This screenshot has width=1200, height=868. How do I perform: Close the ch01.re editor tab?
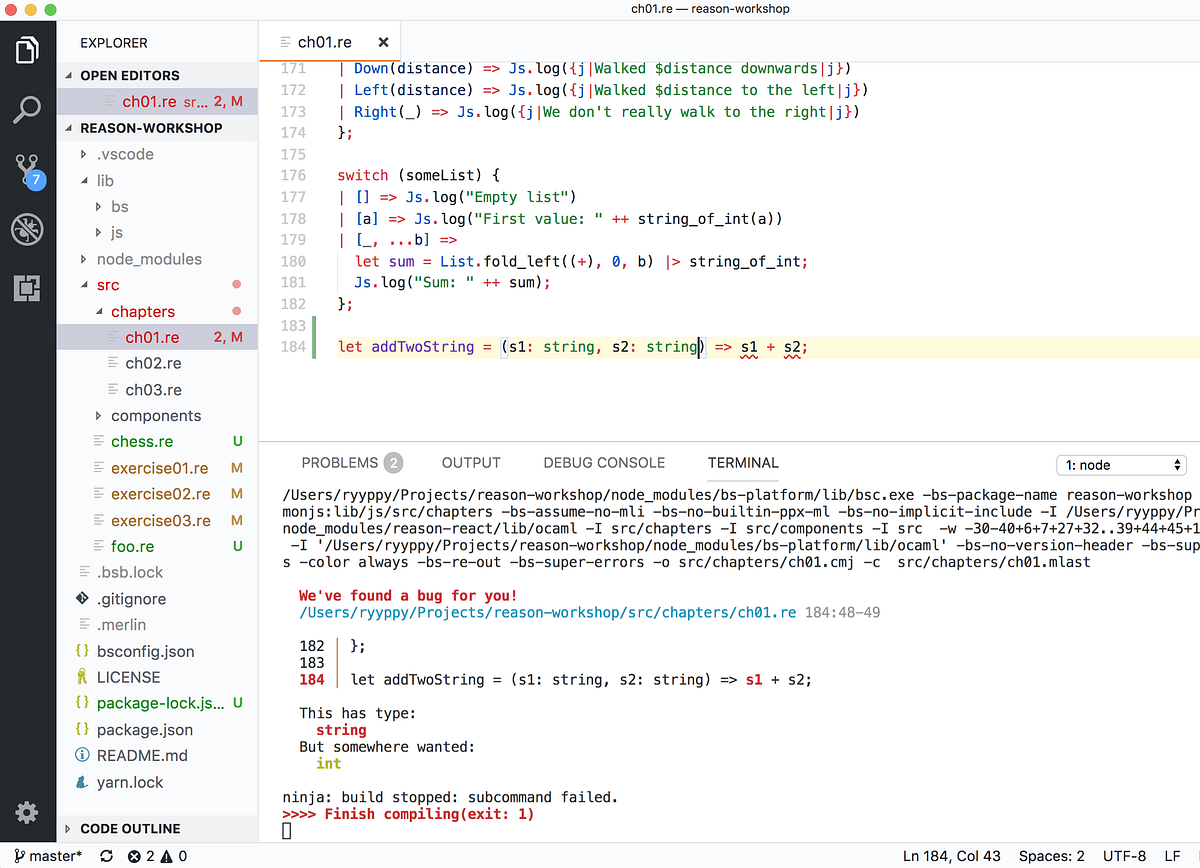pos(383,42)
